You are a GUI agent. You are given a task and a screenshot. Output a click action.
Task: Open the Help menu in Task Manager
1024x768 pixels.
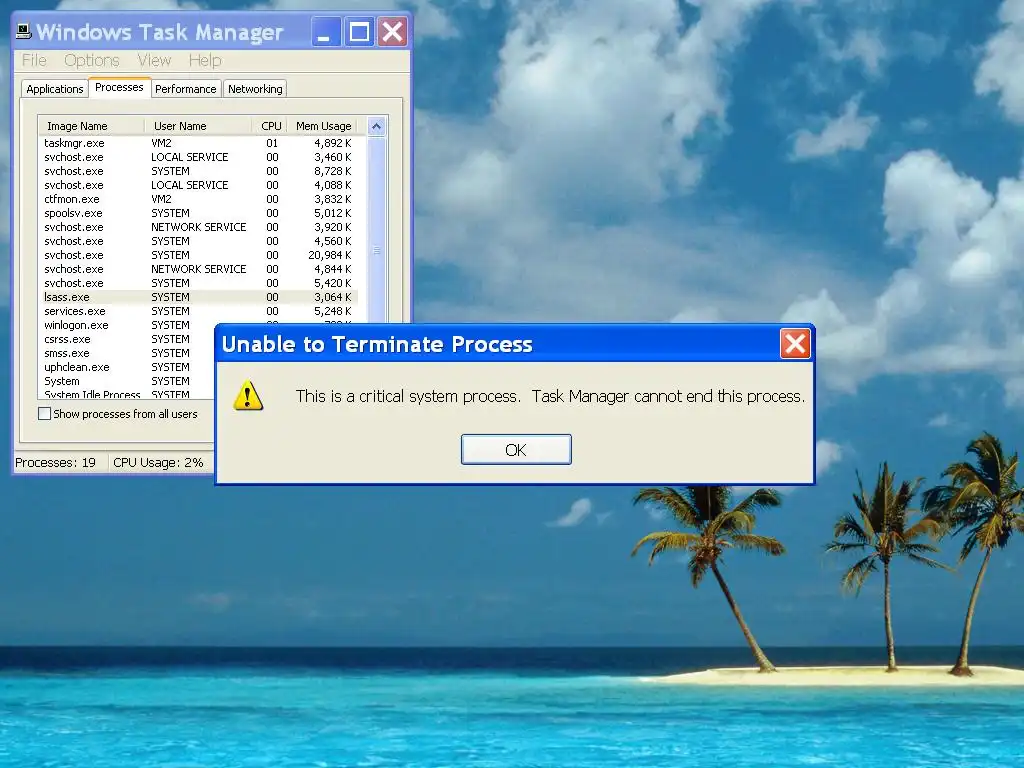pos(205,60)
